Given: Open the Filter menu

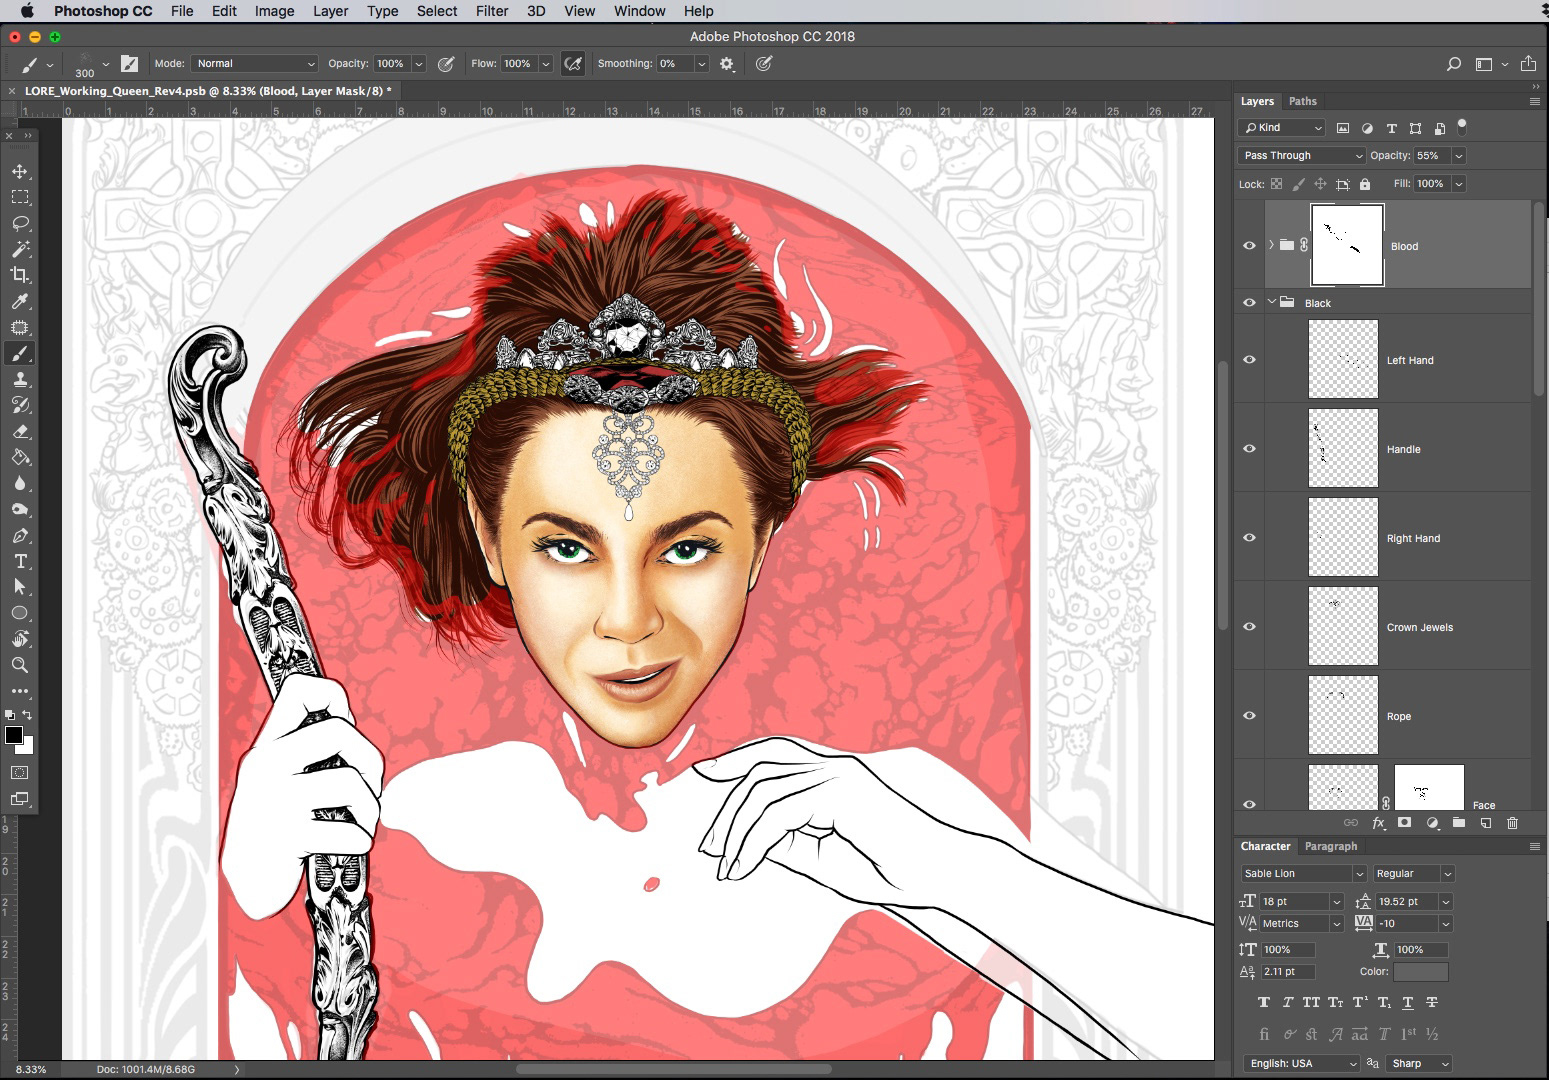Looking at the screenshot, I should (x=491, y=11).
